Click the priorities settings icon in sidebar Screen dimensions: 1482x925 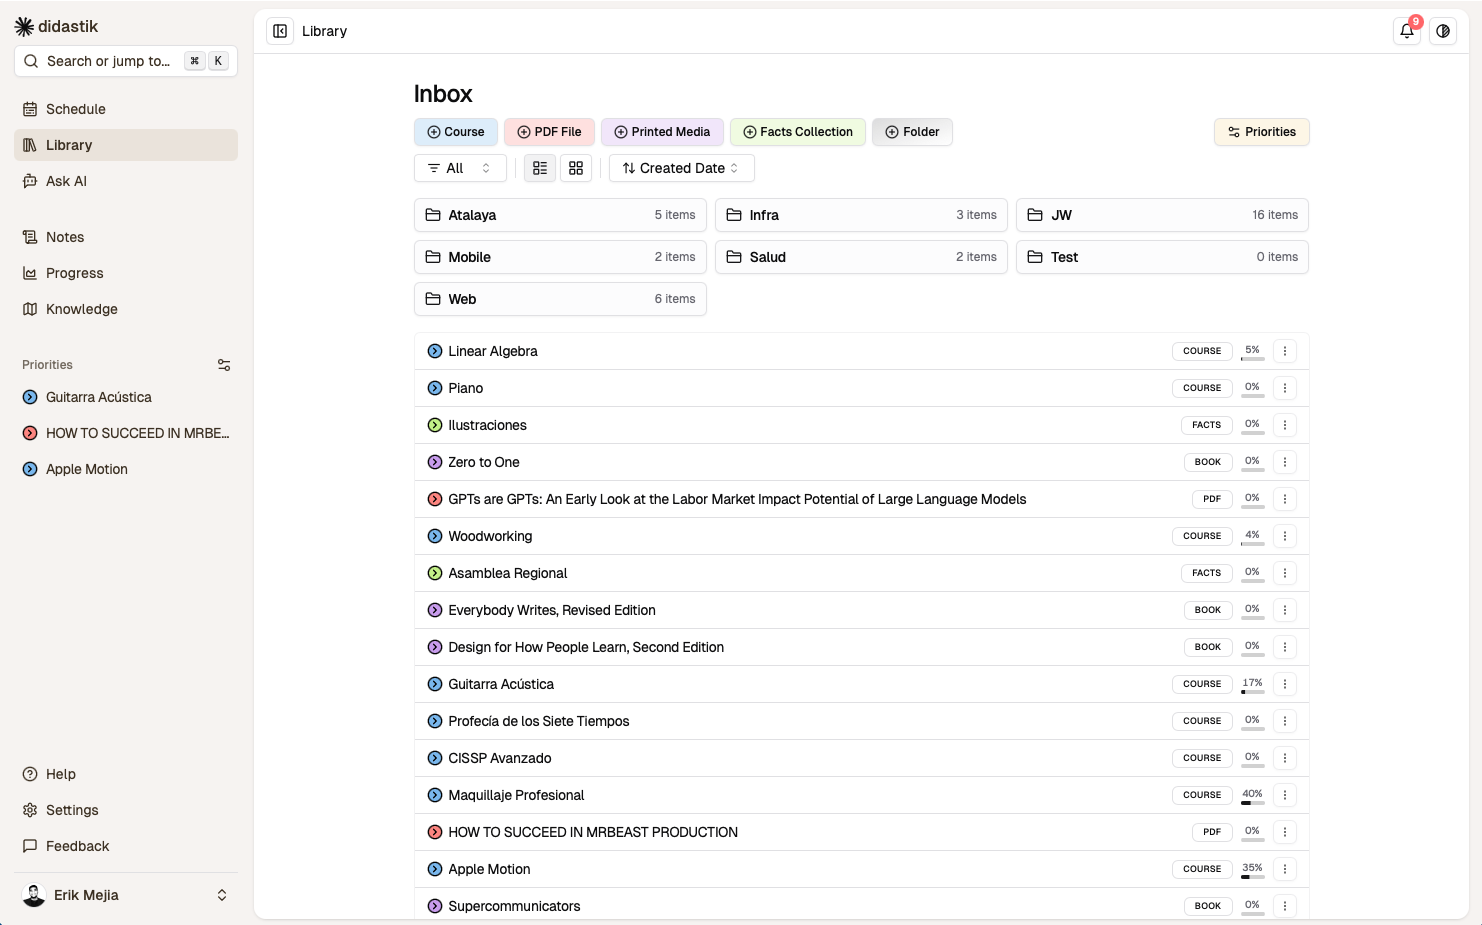click(x=224, y=365)
